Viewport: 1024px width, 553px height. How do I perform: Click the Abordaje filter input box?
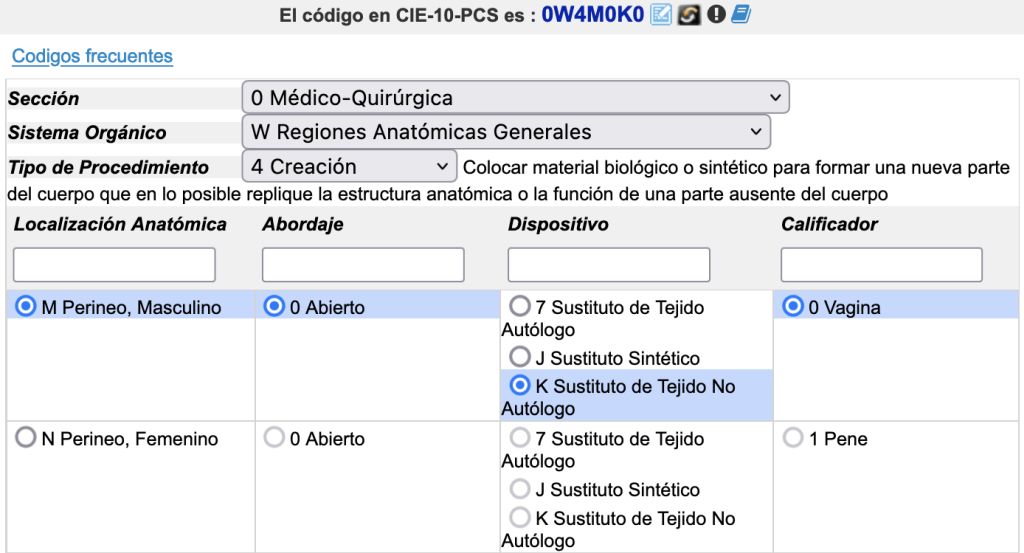pos(363,265)
